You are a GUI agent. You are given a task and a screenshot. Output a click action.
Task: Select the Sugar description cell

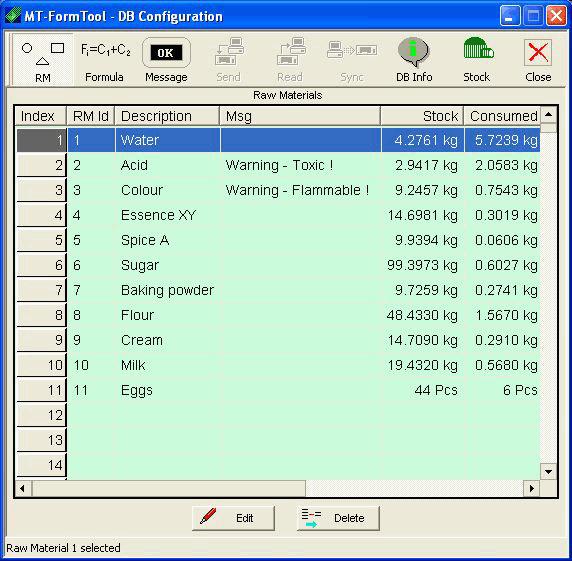coord(168,265)
